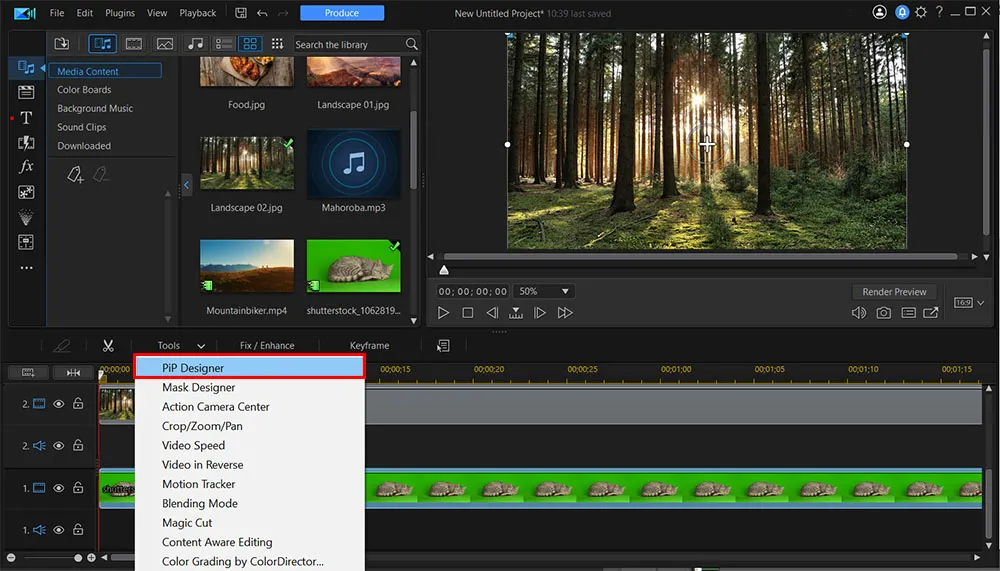
Task: Click the preview playback scrubber handle
Action: click(x=444, y=270)
